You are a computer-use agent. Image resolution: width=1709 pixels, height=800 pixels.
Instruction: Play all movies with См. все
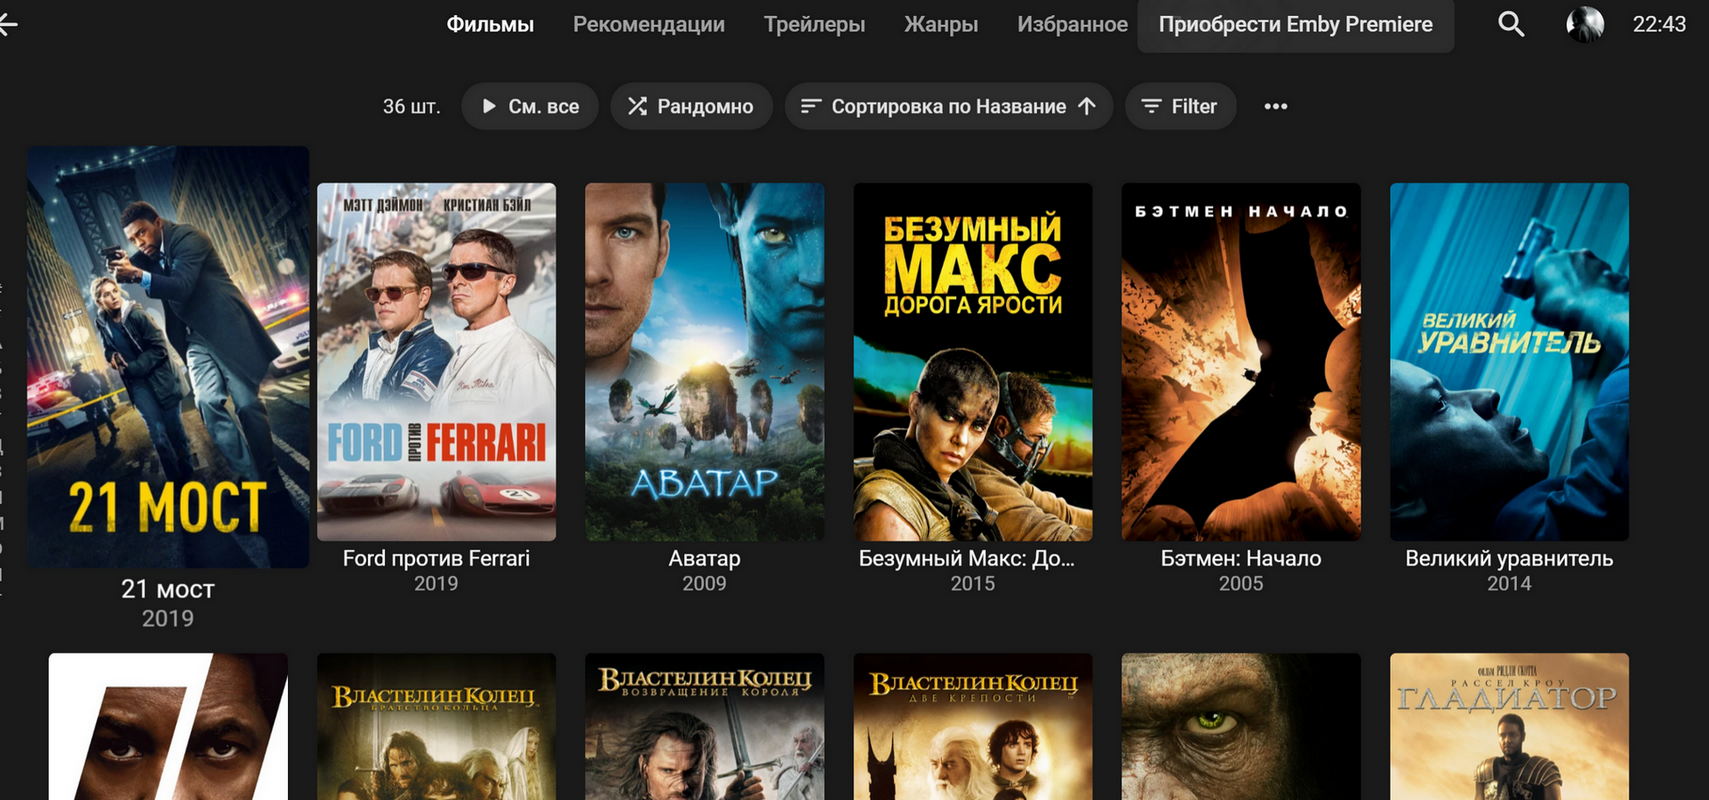pyautogui.click(x=530, y=106)
